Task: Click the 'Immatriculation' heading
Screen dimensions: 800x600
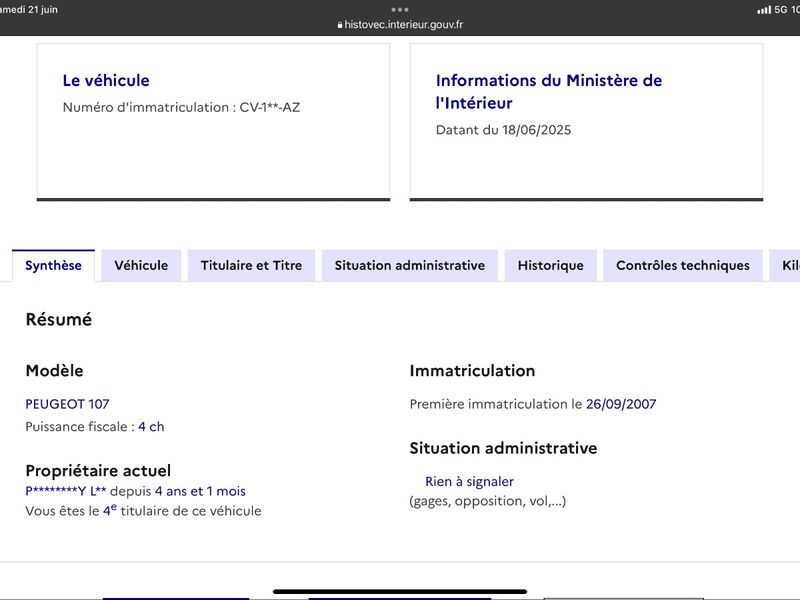Action: (x=472, y=370)
